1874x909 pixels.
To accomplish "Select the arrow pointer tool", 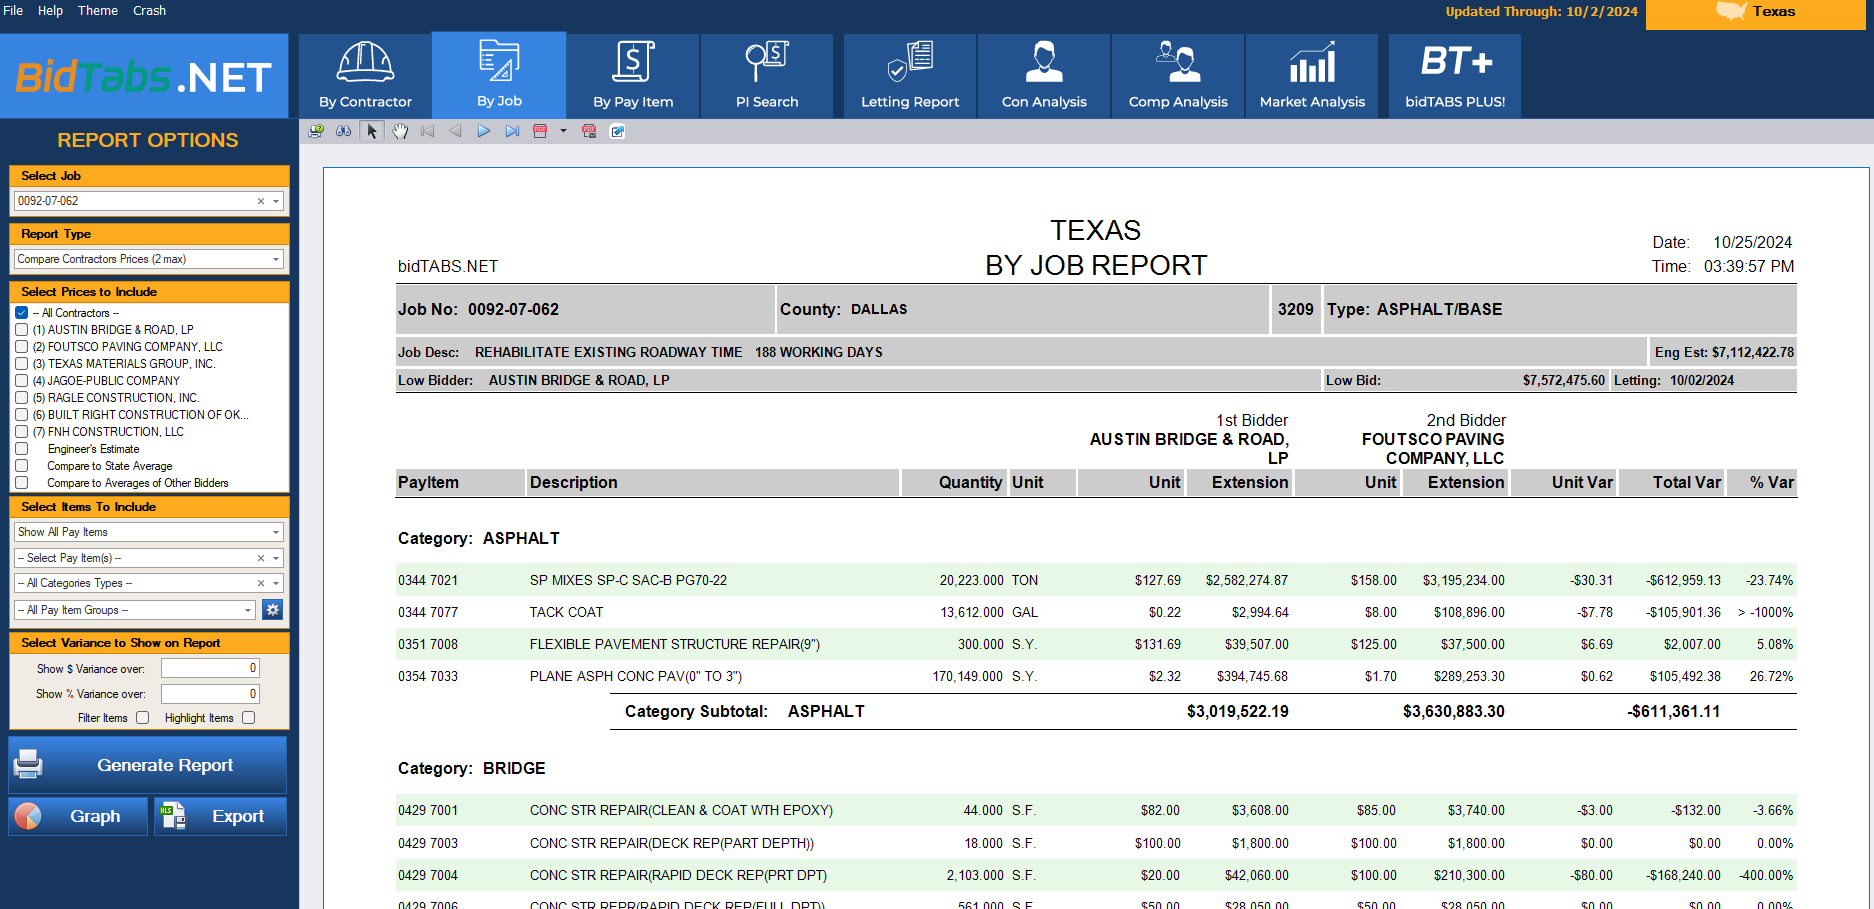I will [372, 131].
